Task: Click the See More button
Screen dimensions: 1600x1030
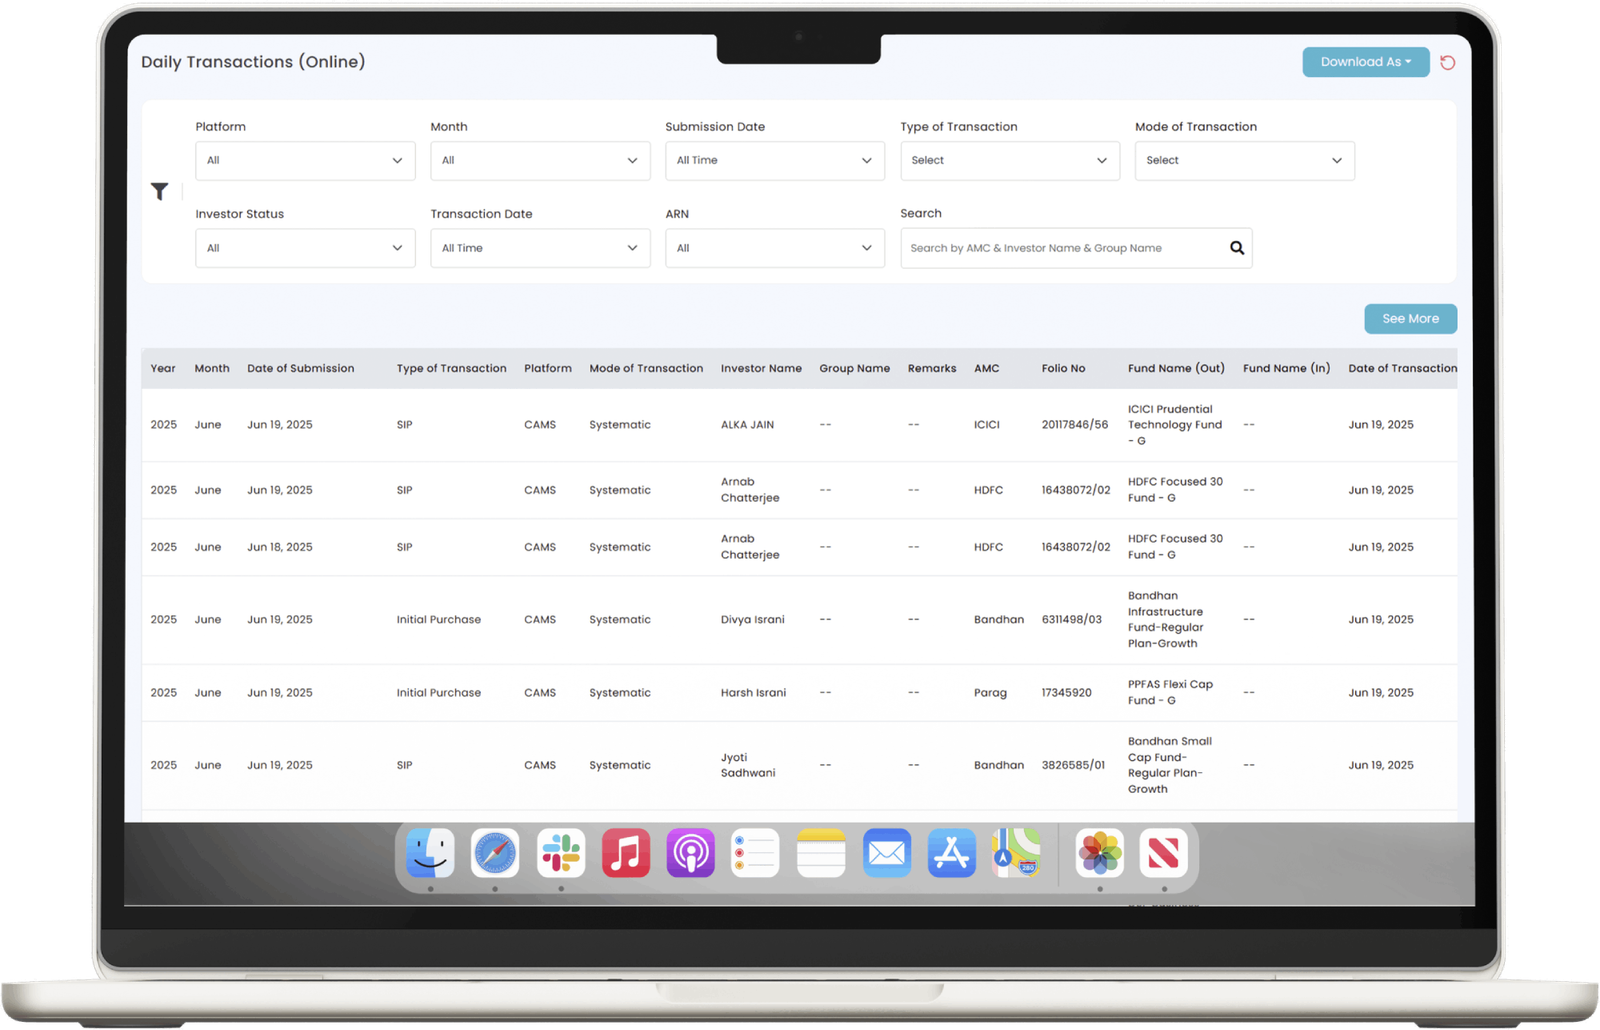Action: click(1410, 319)
